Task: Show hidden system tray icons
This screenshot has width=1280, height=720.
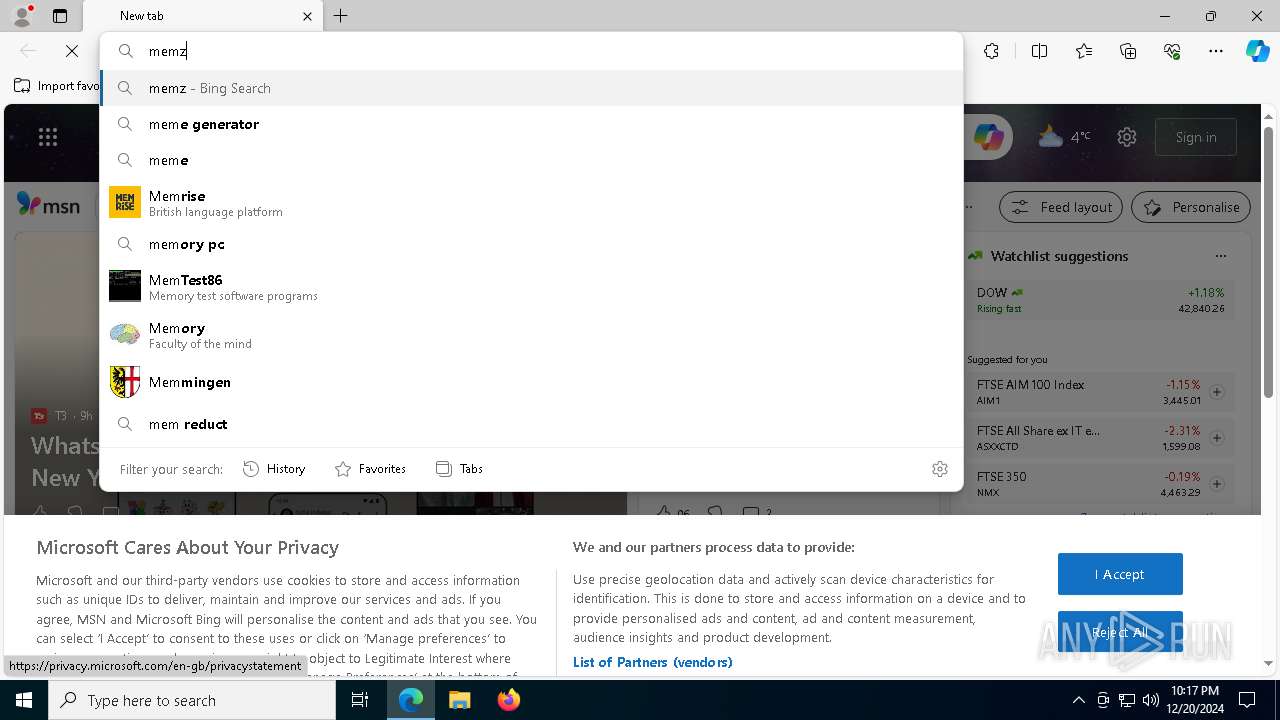Action: point(1078,700)
